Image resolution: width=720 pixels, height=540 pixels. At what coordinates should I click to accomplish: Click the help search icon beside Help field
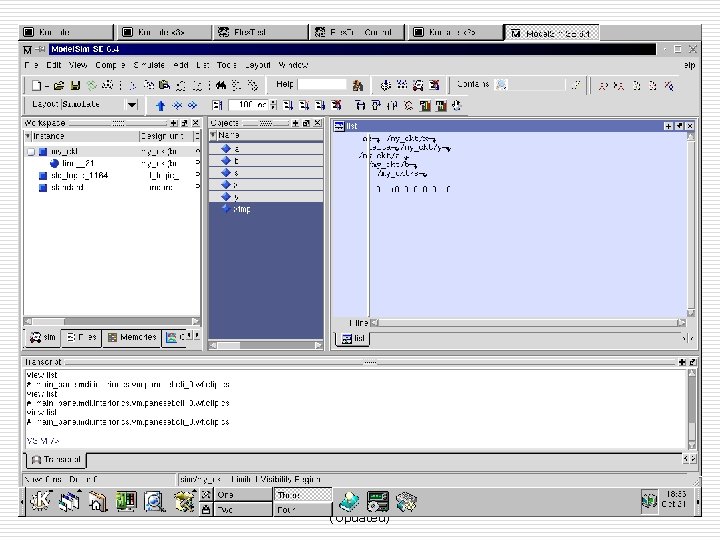[x=358, y=85]
